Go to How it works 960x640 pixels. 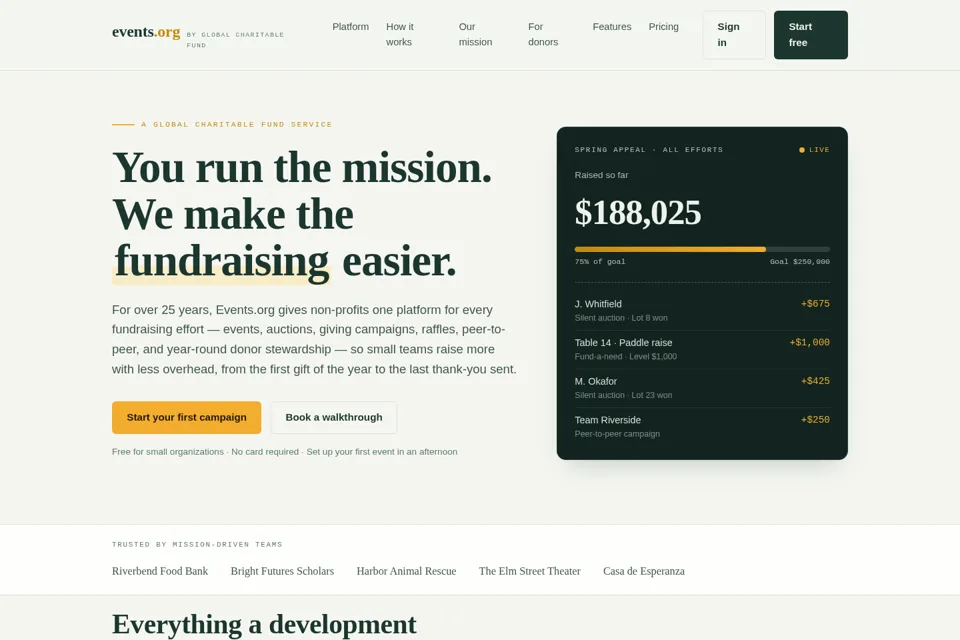(400, 34)
